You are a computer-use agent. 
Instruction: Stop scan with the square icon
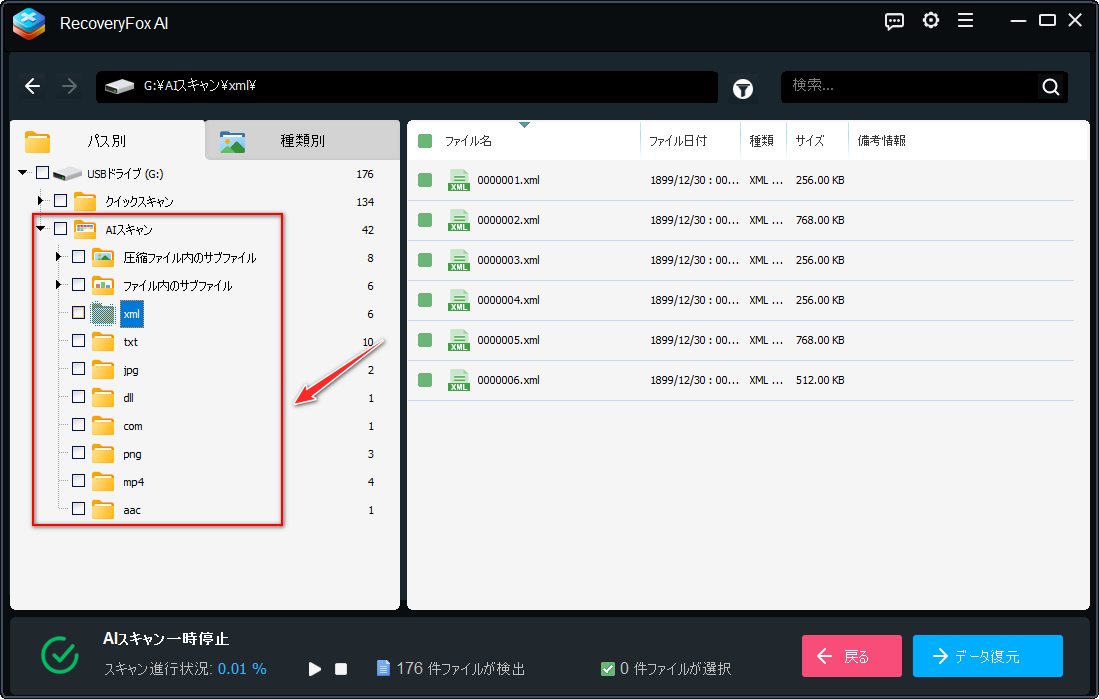coord(341,668)
